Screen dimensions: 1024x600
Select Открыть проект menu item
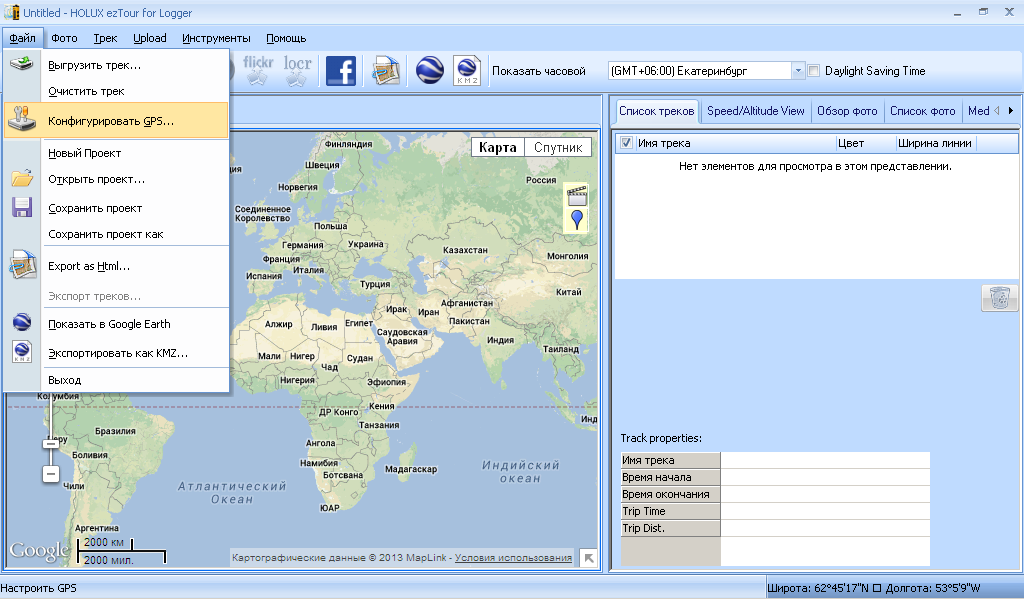[x=116, y=179]
